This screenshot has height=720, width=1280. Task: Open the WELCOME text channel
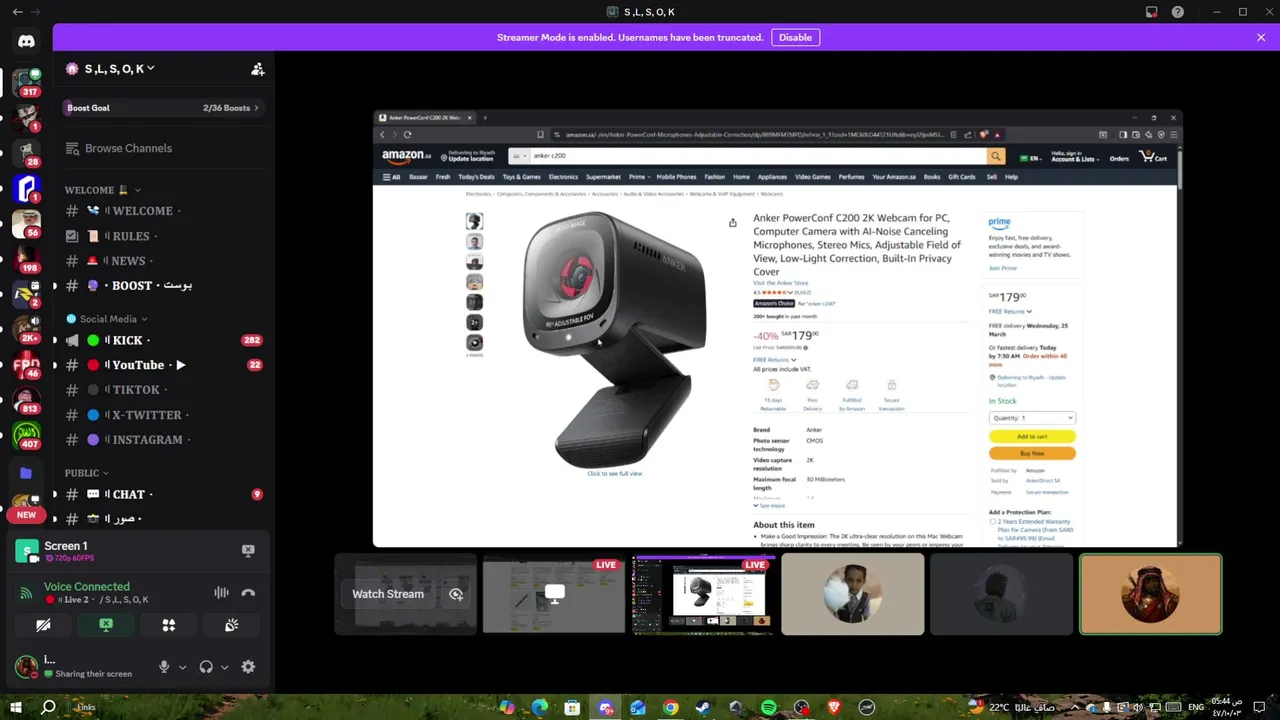[x=162, y=211]
